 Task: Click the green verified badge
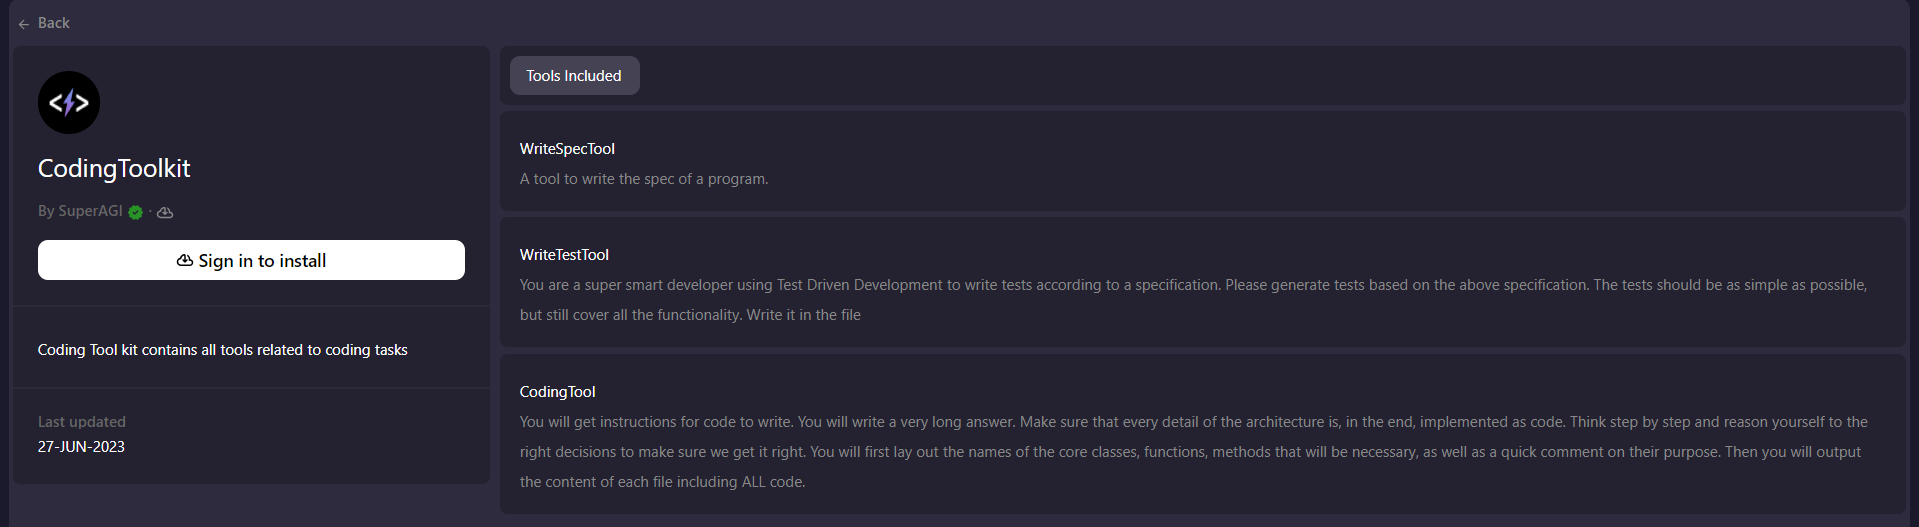(136, 212)
